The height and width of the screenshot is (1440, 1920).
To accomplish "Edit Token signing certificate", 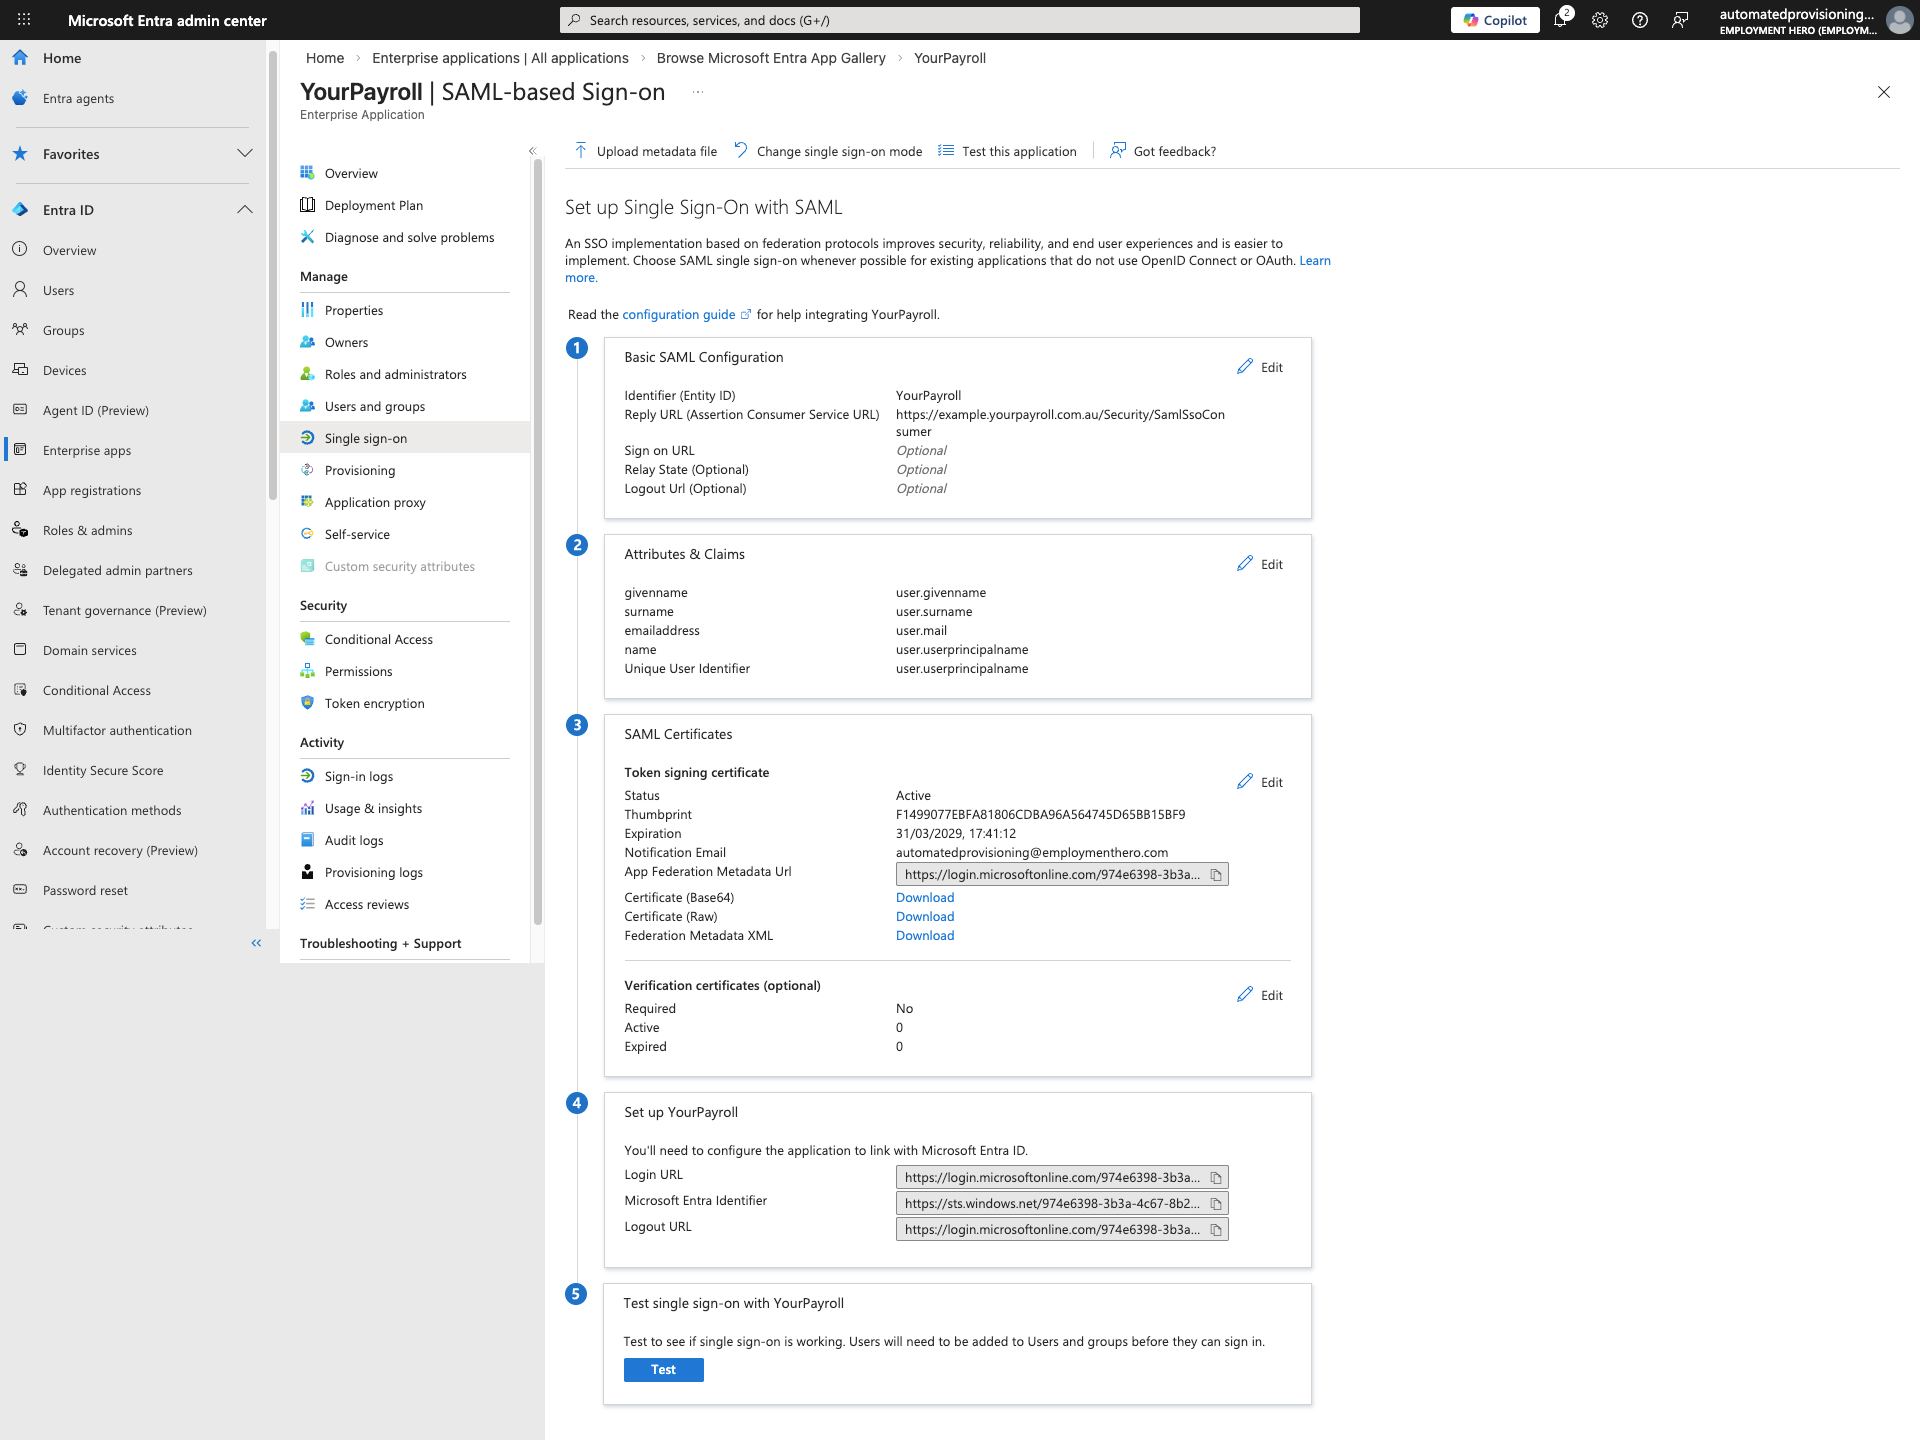I will pyautogui.click(x=1260, y=782).
